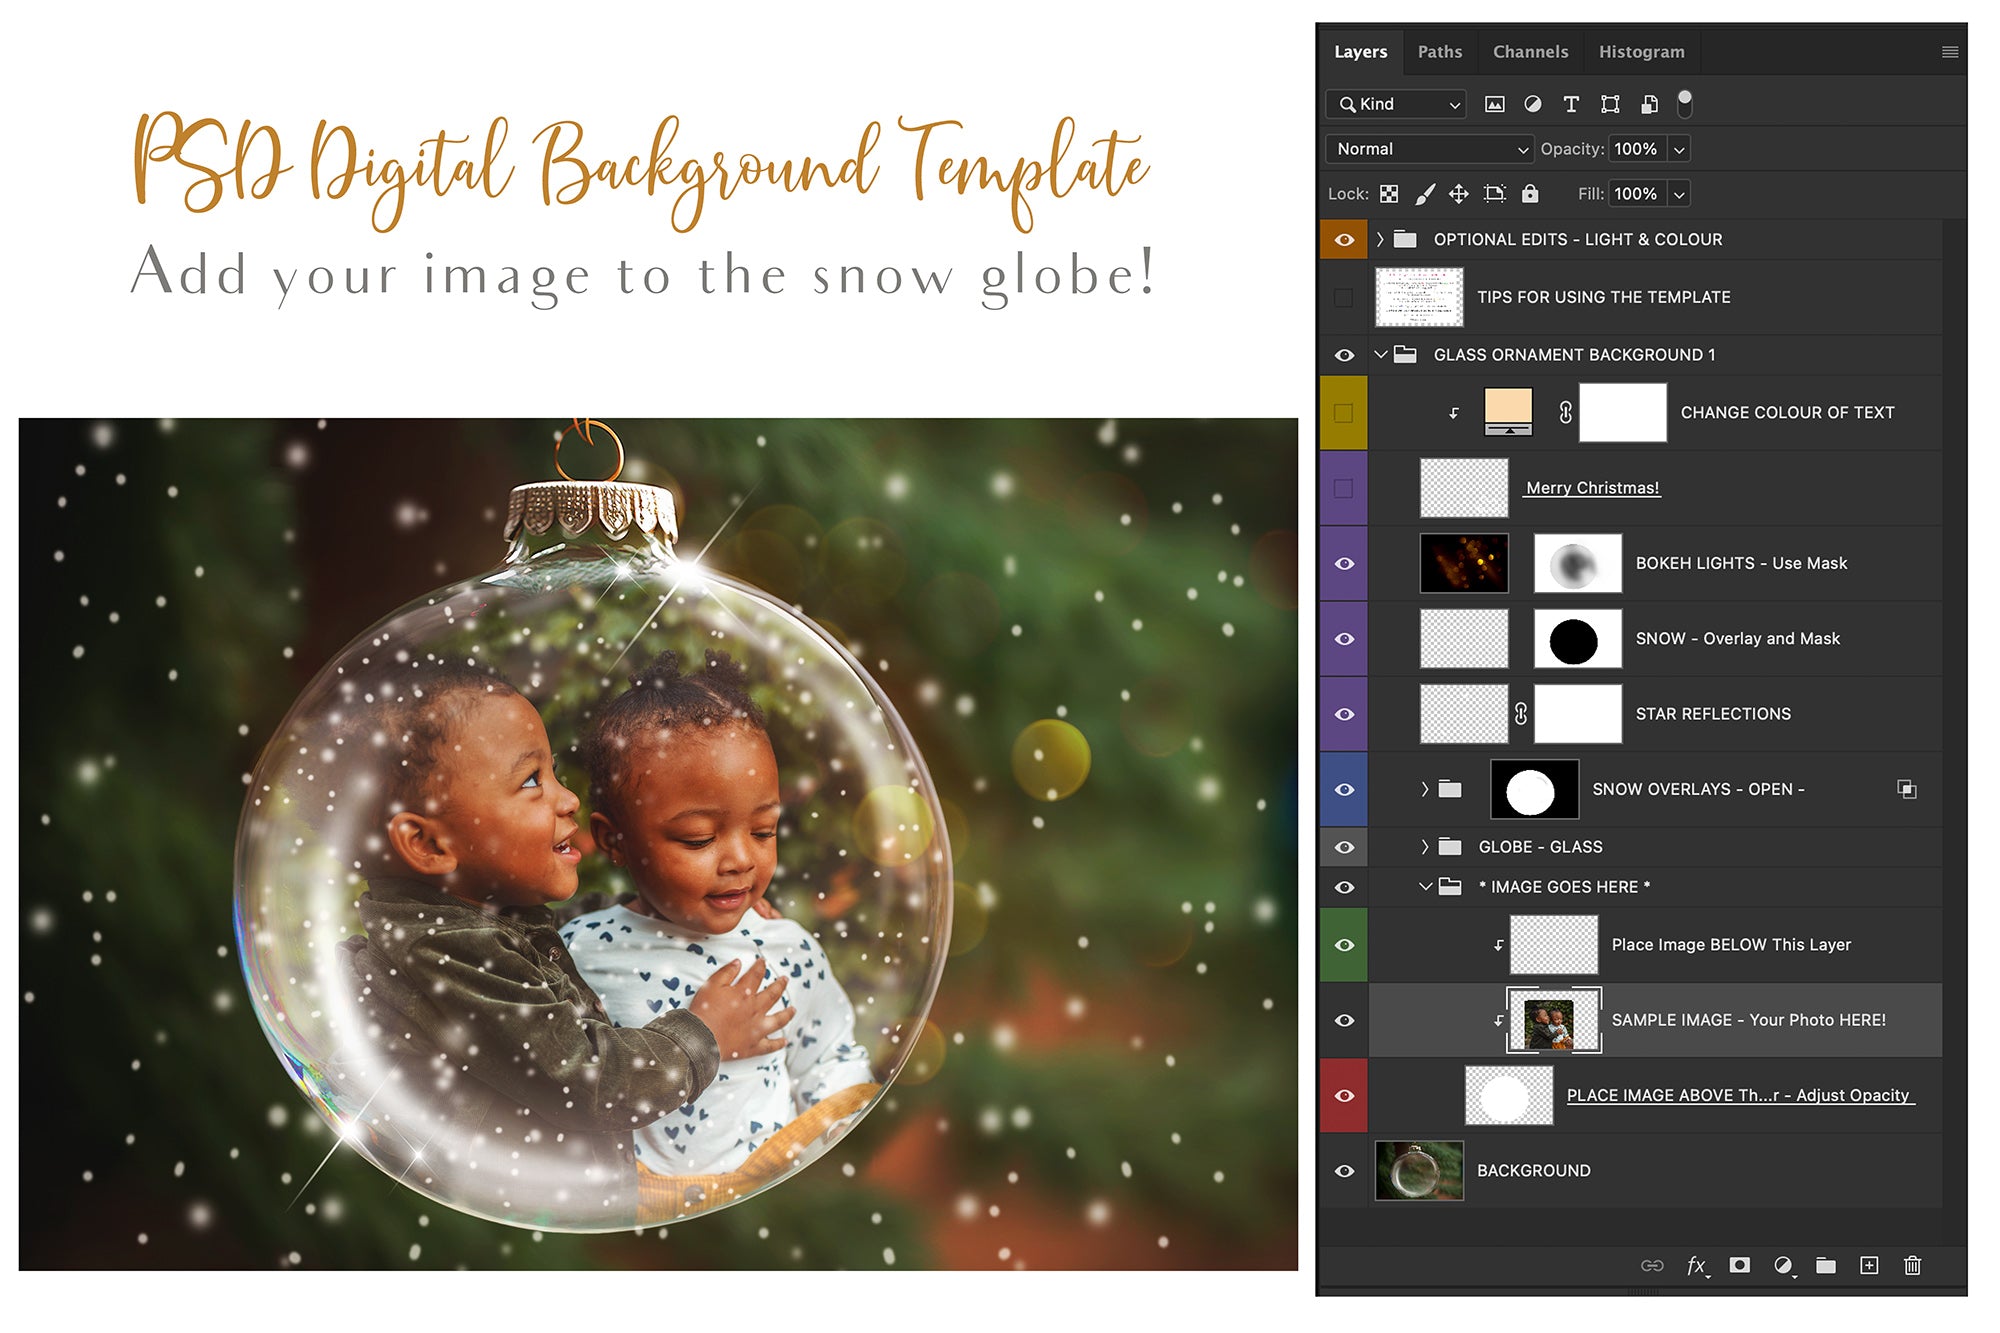Click the lock transparent pixels icon

[1389, 193]
